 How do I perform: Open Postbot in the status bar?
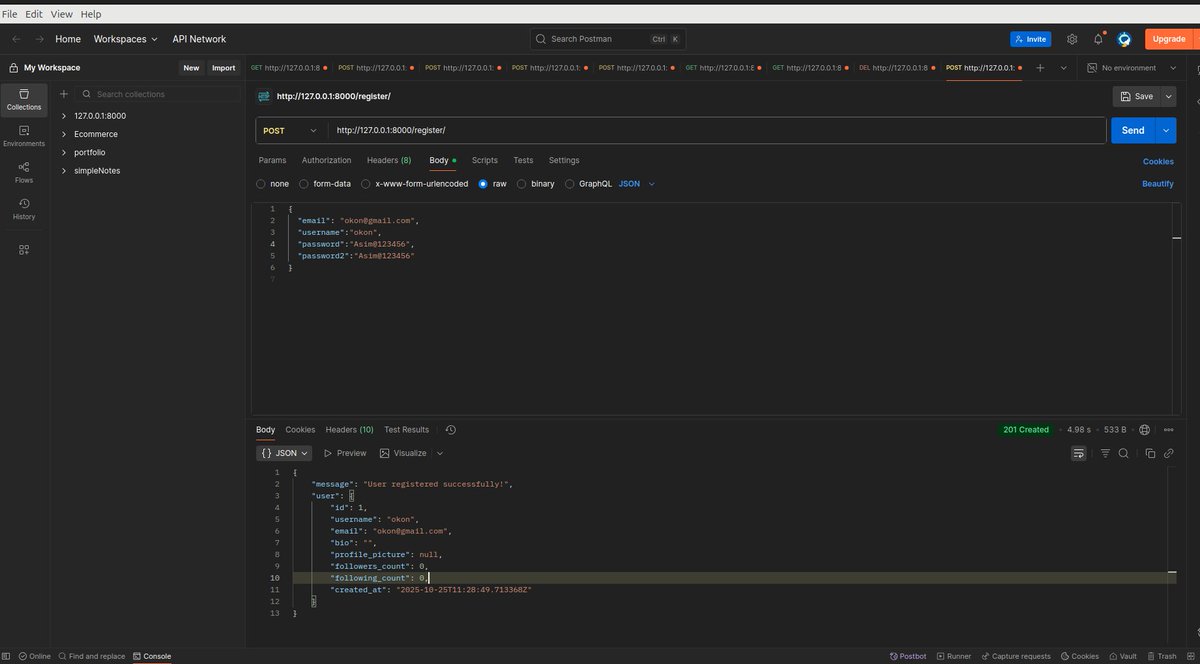907,656
